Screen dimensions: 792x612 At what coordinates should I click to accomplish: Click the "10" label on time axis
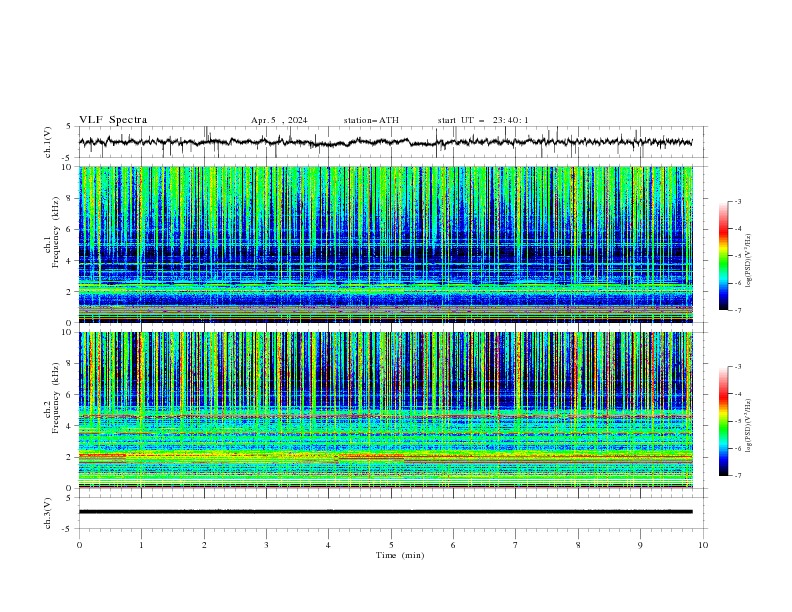pyautogui.click(x=703, y=545)
